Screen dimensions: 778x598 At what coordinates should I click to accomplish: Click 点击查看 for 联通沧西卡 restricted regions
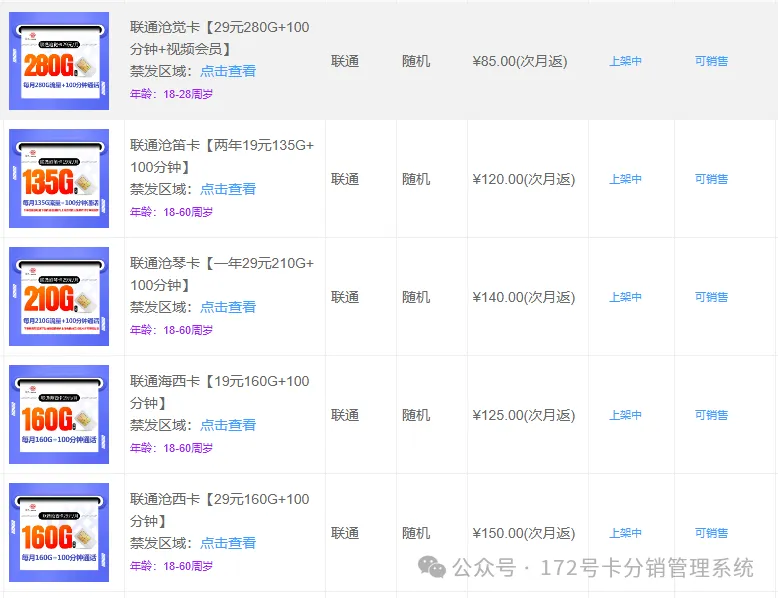[x=227, y=543]
